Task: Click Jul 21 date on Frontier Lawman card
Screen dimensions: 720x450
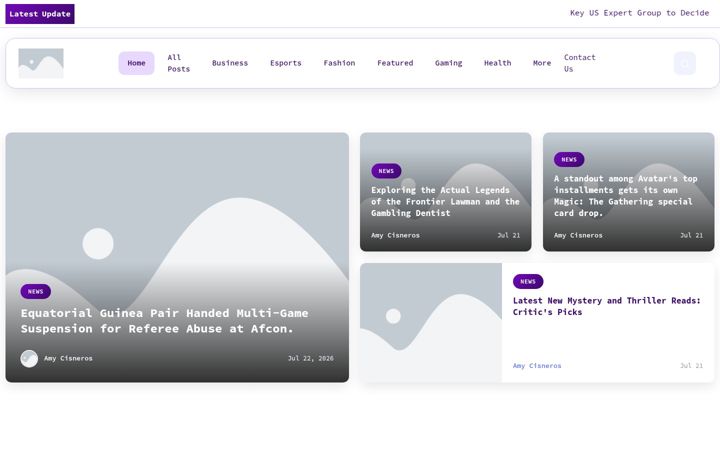Action: click(508, 235)
